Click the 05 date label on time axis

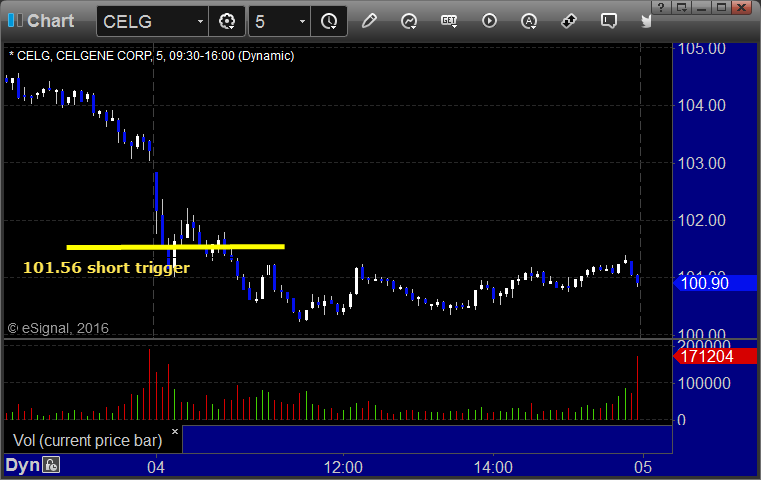(643, 467)
